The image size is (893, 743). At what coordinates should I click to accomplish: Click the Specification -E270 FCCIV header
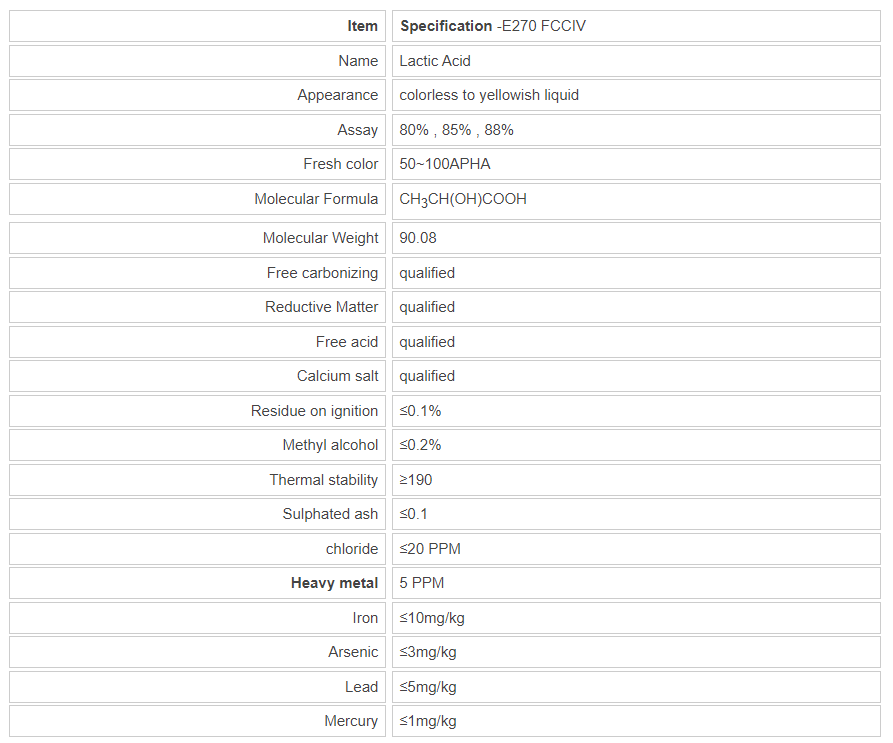pos(493,26)
